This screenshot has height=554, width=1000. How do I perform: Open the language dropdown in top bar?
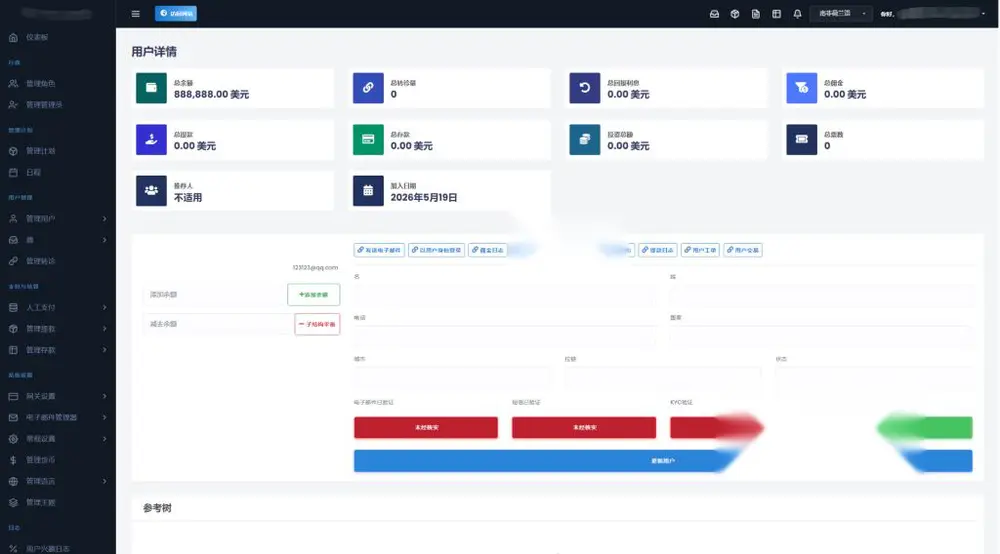pyautogui.click(x=841, y=13)
